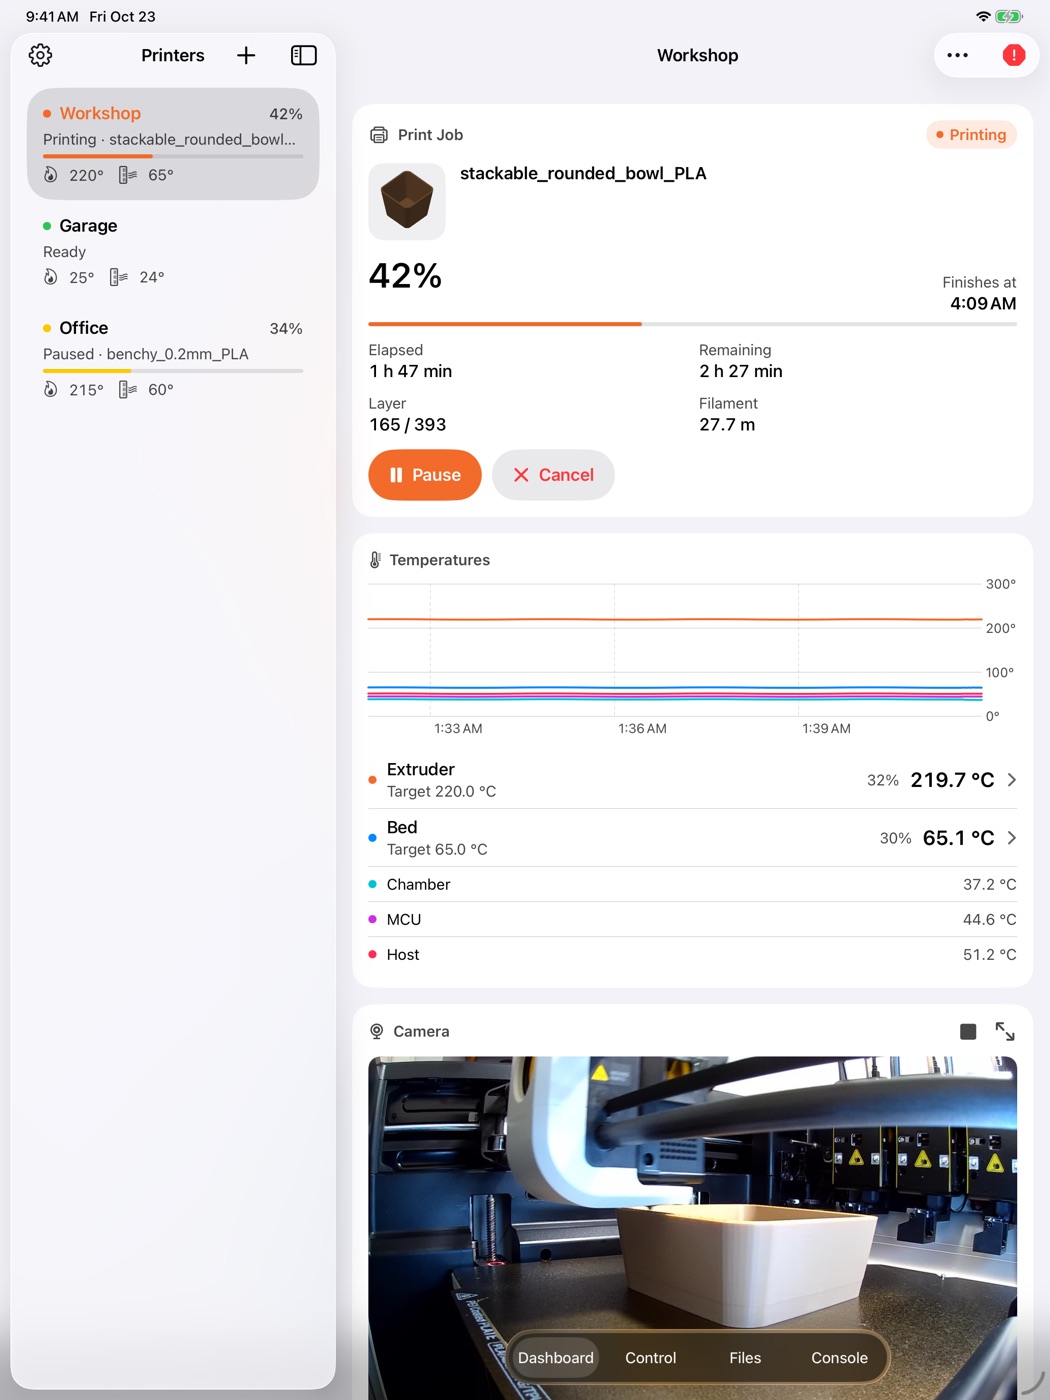Image resolution: width=1050 pixels, height=1400 pixels.
Task: Open settings gear in Printers sidebar
Action: (40, 55)
